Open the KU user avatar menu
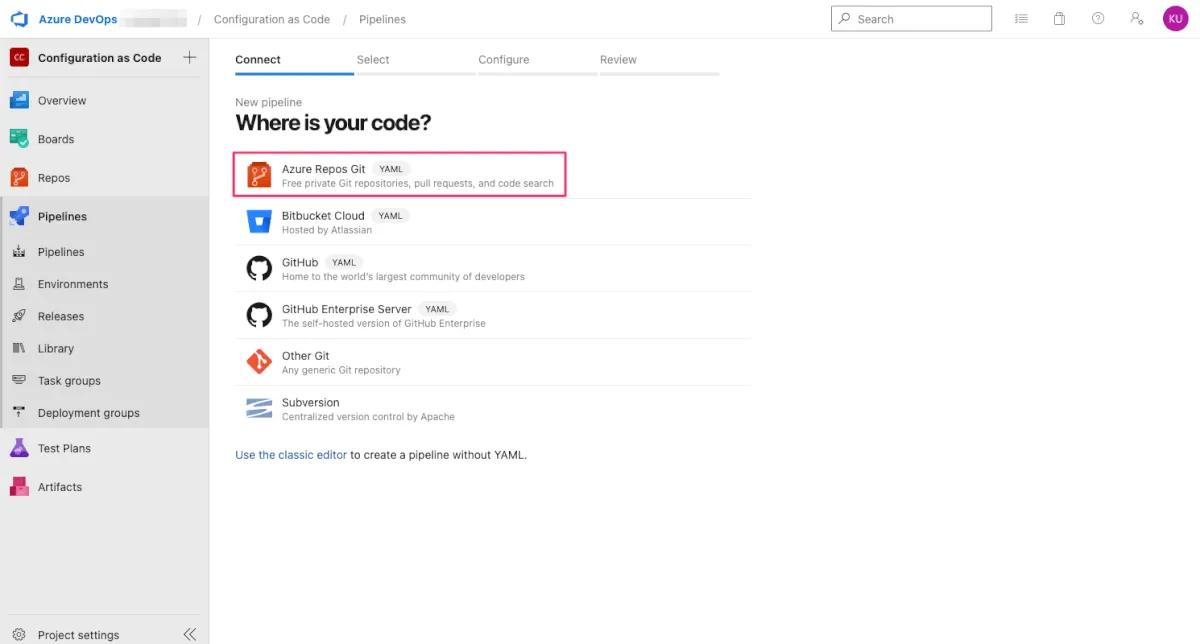 [x=1175, y=19]
